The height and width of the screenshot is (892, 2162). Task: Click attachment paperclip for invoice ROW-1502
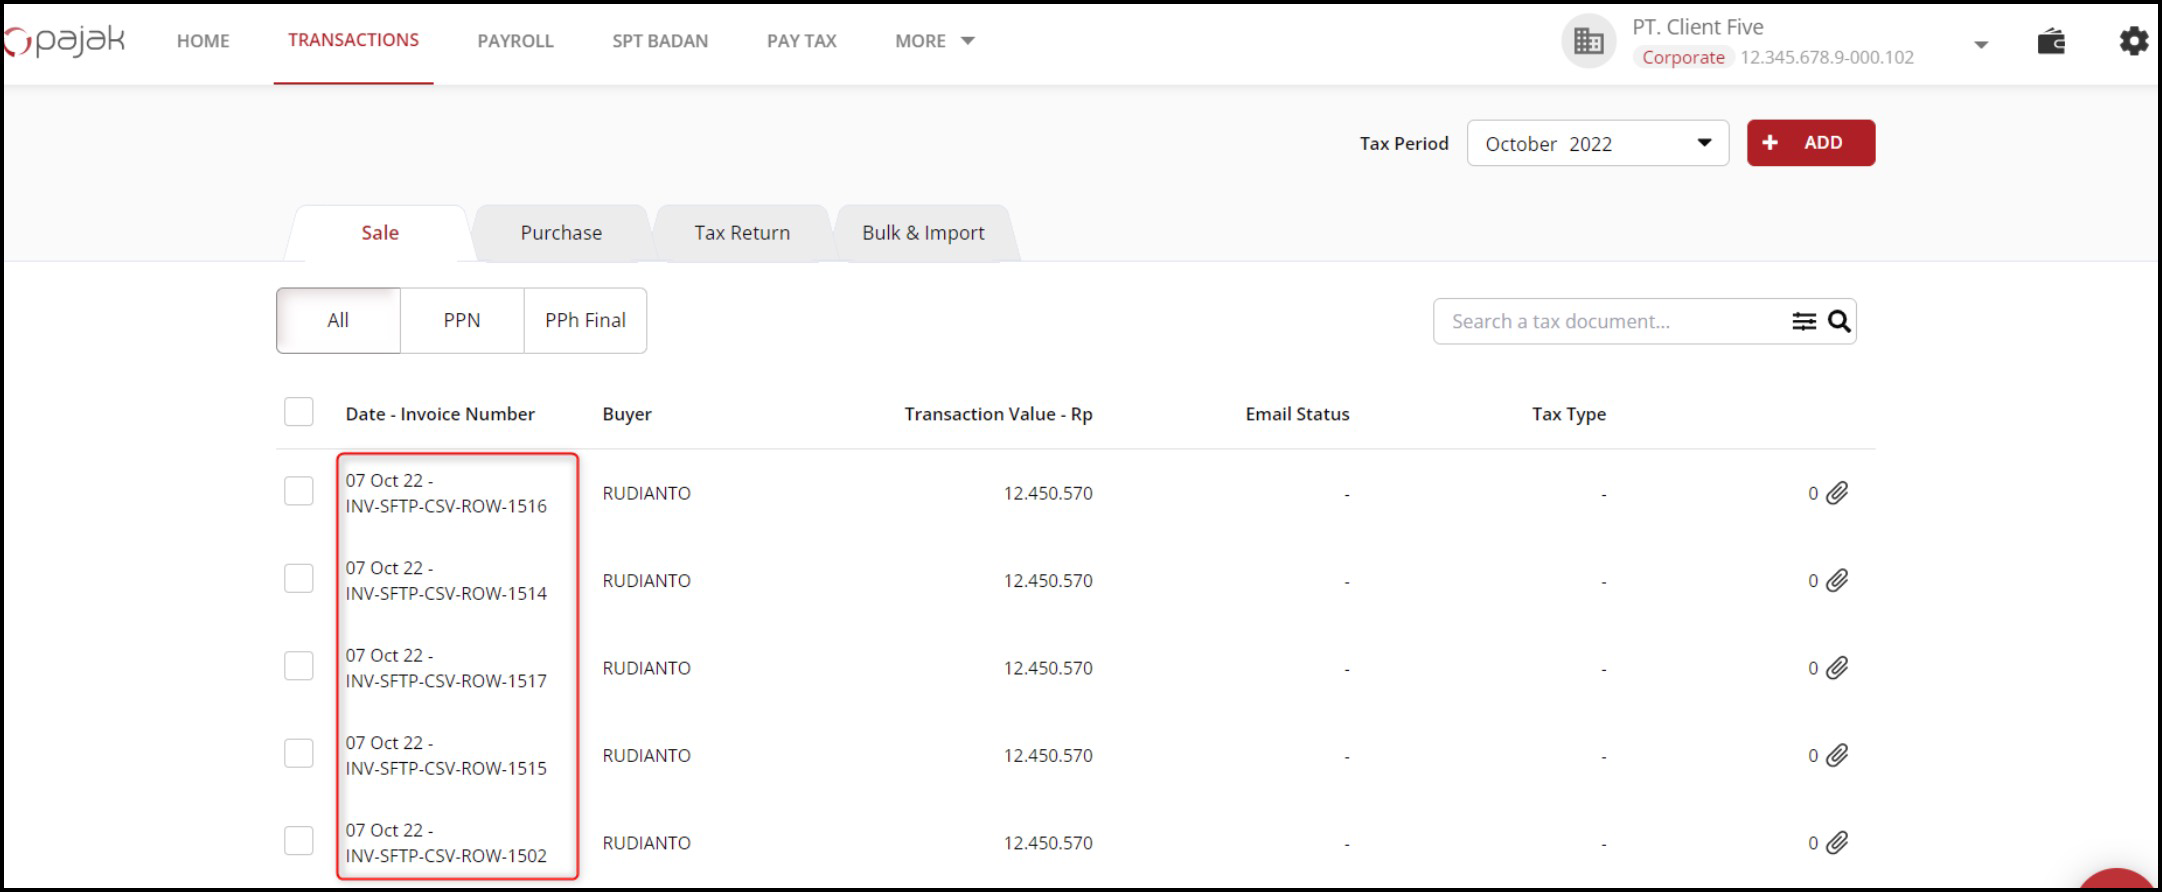[x=1837, y=843]
